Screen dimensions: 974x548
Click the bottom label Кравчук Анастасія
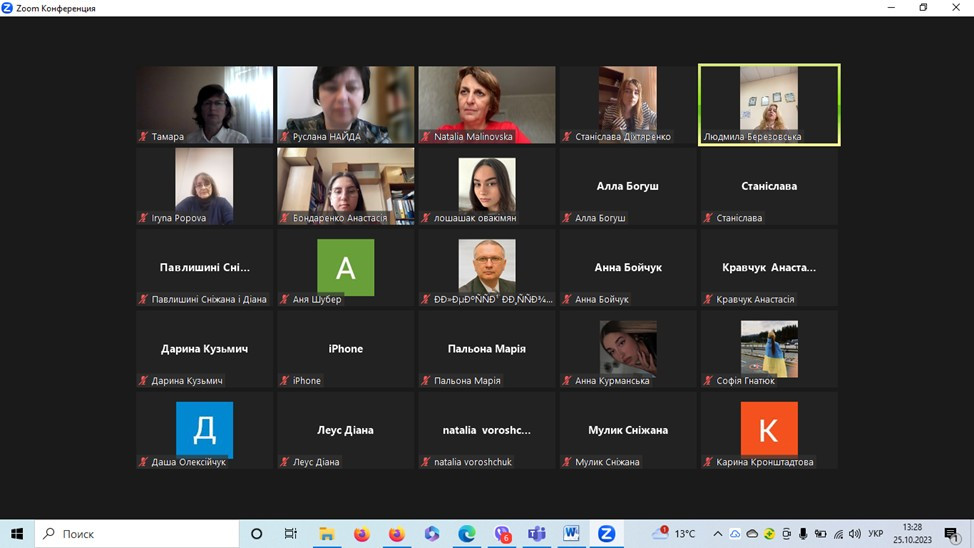tap(755, 299)
